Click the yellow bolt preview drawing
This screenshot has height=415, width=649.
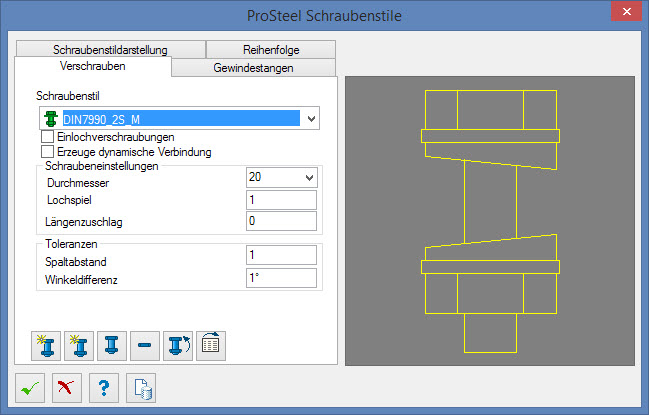click(x=490, y=221)
